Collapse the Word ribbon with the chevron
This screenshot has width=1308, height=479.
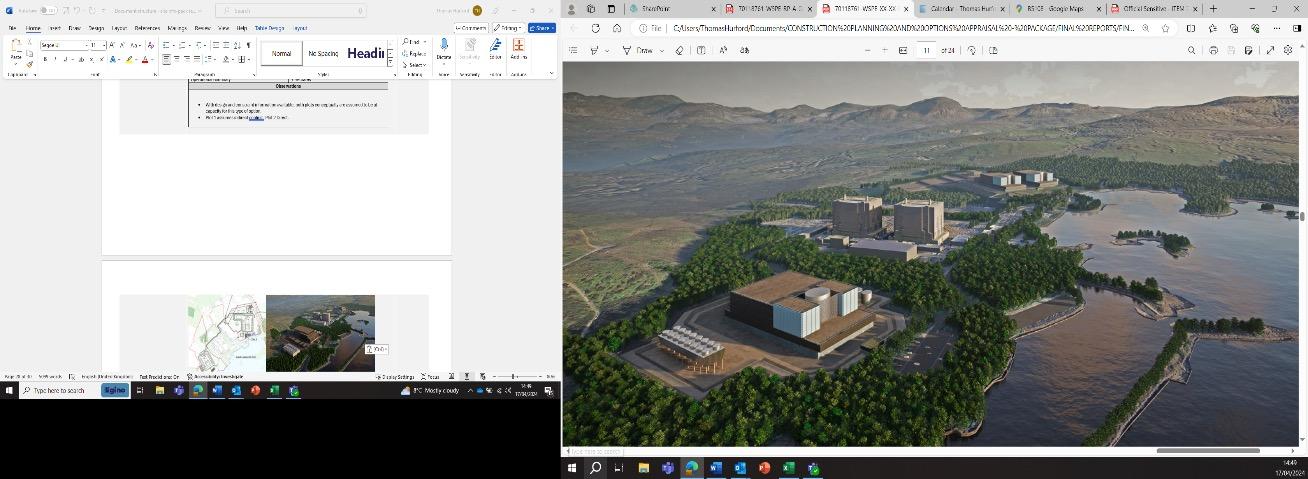[551, 73]
